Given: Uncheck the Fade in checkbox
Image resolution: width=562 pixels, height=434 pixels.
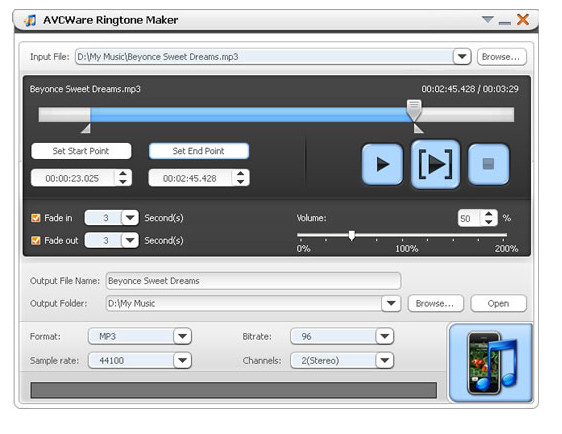Looking at the screenshot, I should point(36,218).
